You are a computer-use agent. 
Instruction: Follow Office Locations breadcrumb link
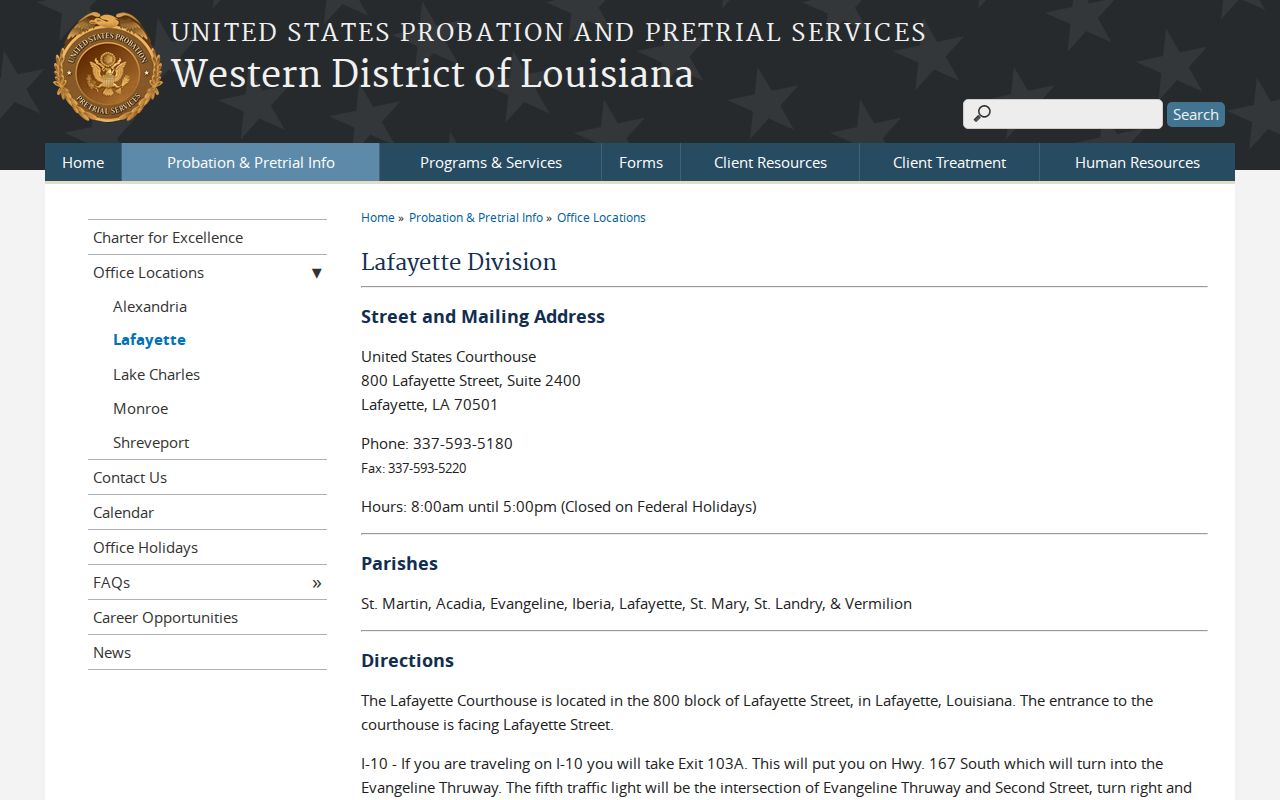tap(601, 218)
